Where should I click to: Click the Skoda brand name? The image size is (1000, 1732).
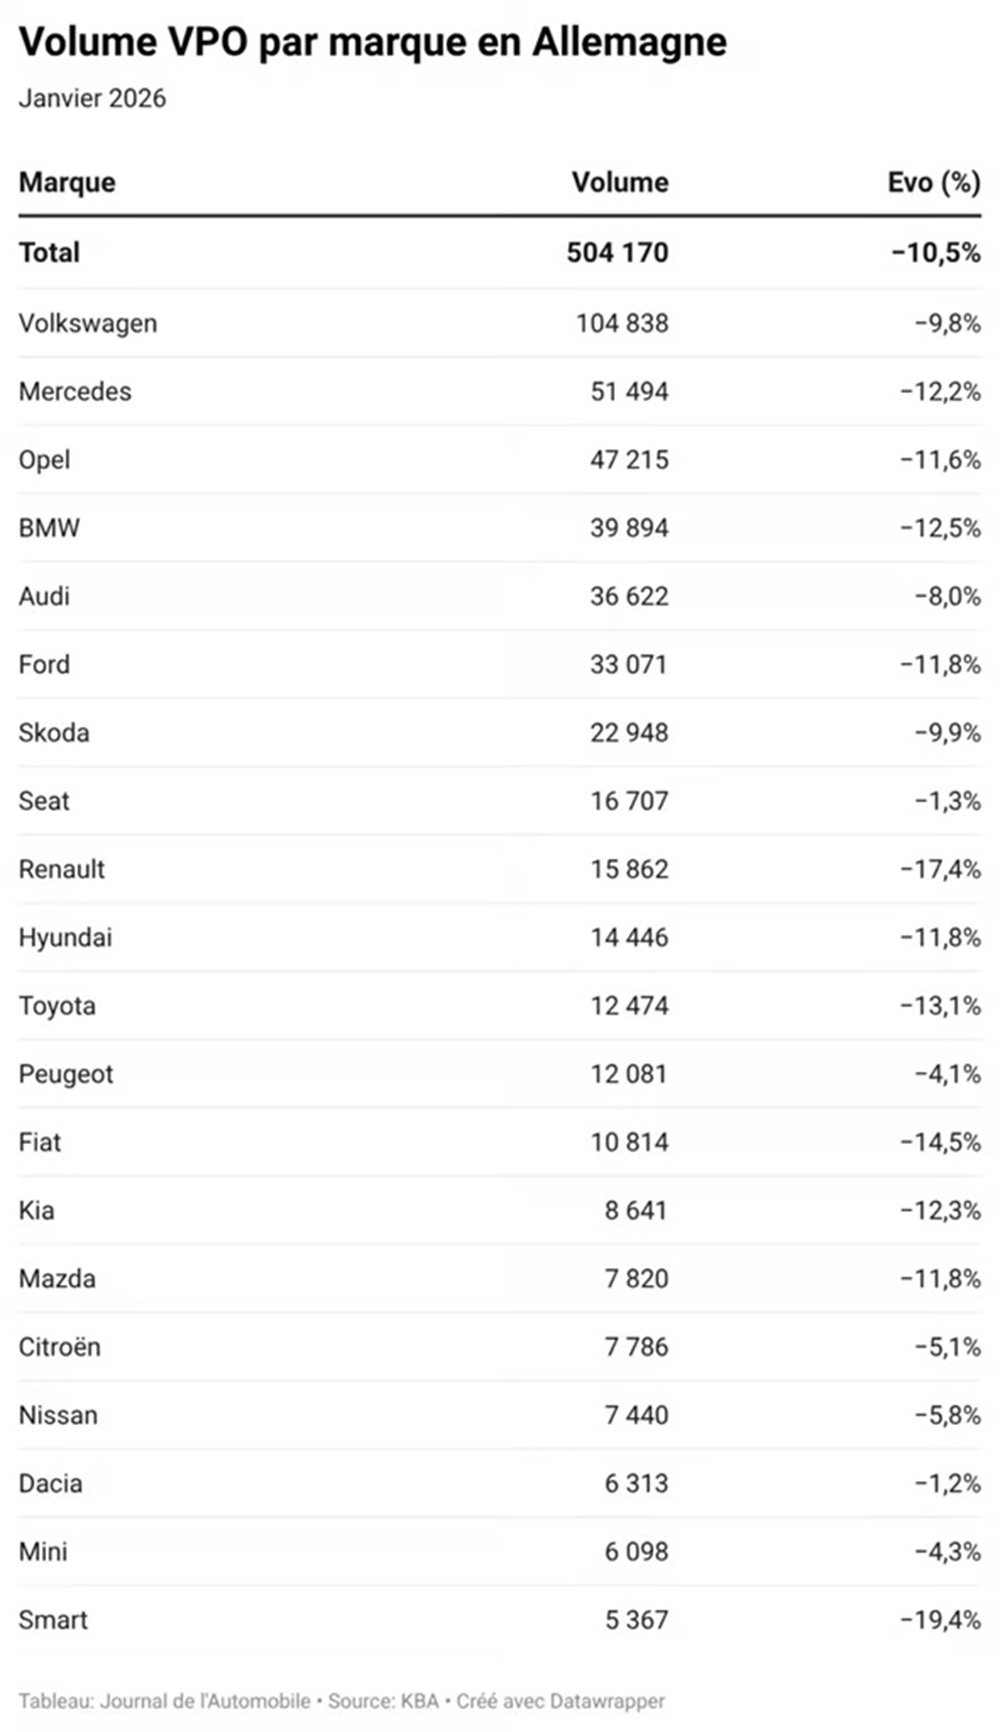54,732
